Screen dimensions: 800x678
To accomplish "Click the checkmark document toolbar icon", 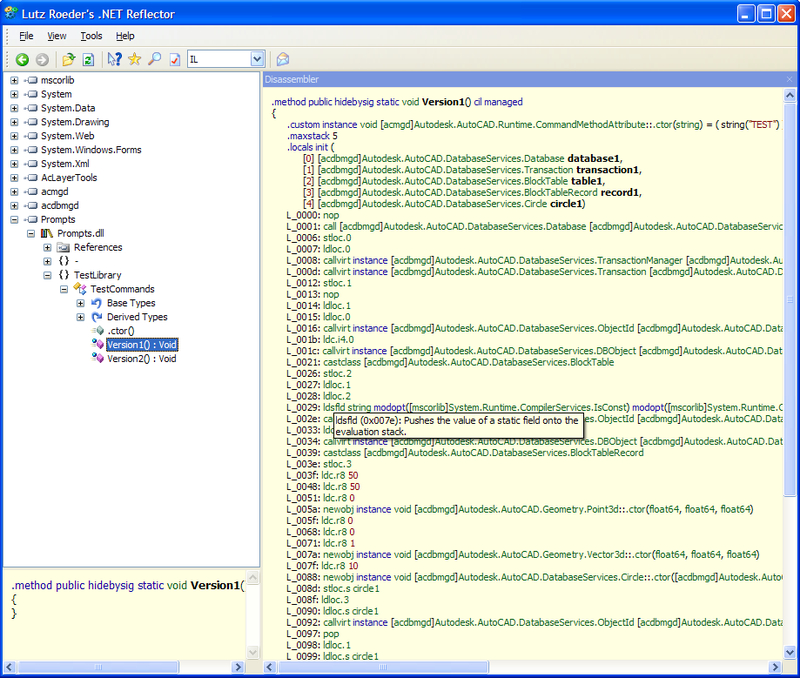I will click(x=174, y=60).
